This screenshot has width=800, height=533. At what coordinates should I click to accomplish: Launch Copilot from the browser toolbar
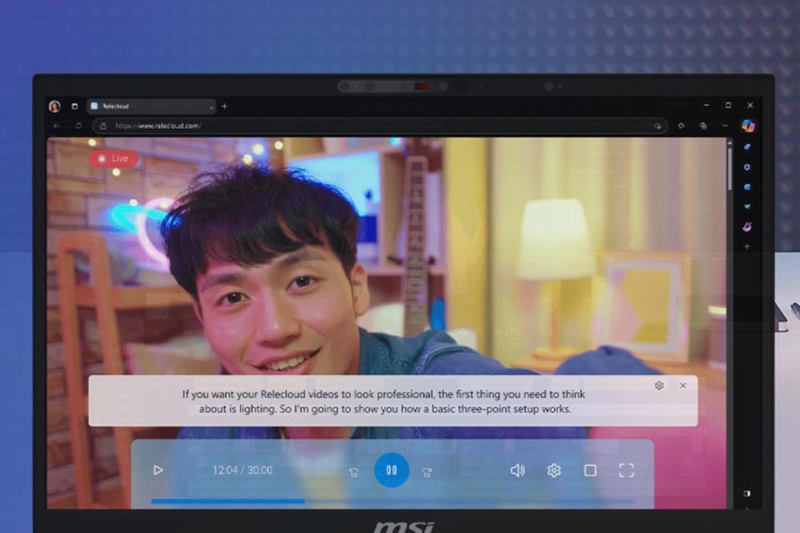coord(747,125)
